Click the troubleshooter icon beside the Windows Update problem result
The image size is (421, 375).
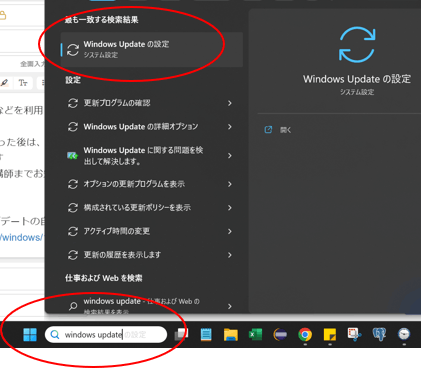coord(72,155)
